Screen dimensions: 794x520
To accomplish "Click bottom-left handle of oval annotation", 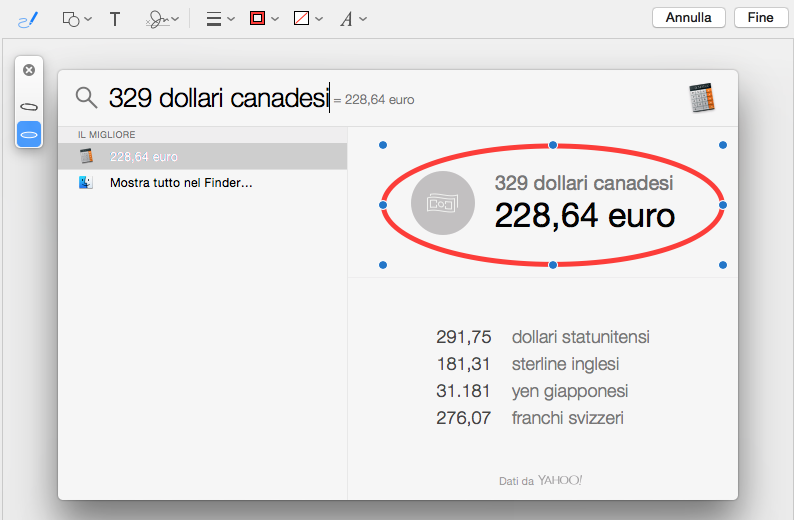I will pos(383,265).
